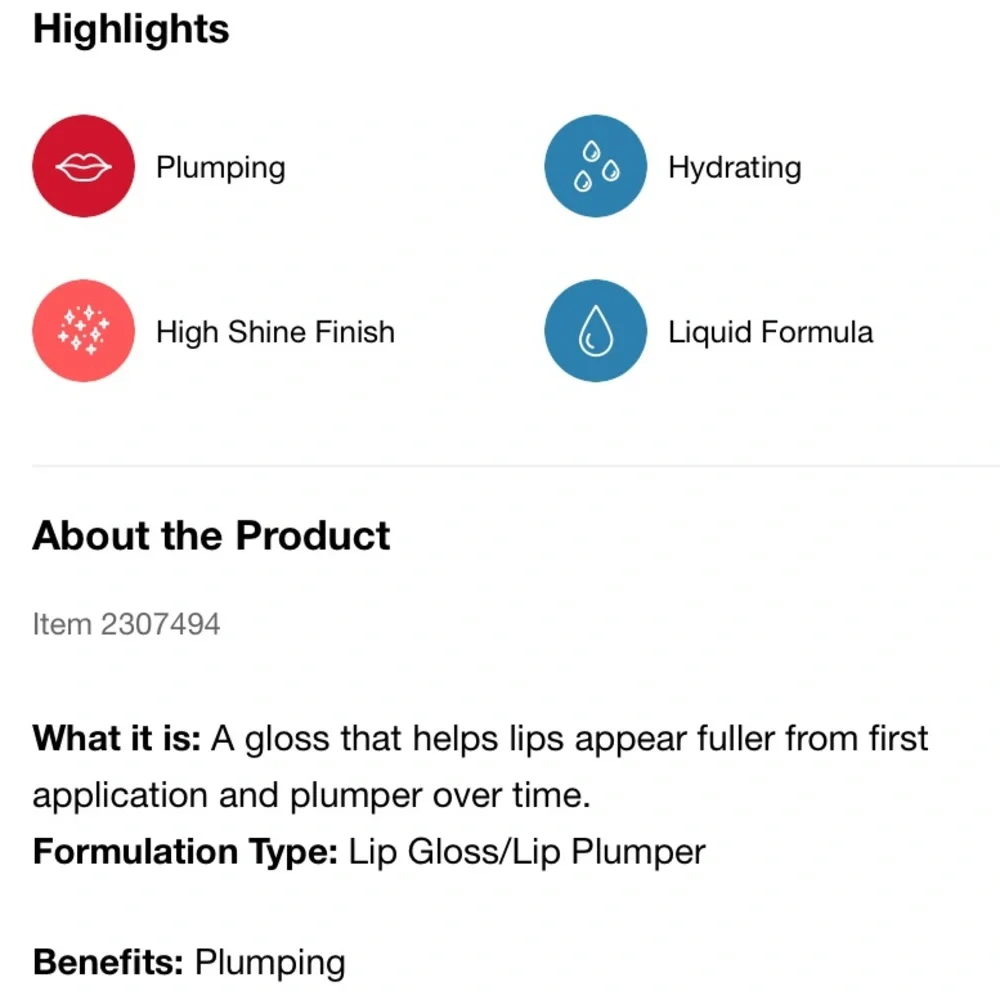Select the High Shine Finish label
Image resolution: width=1000 pixels, height=1000 pixels.
[x=276, y=332]
